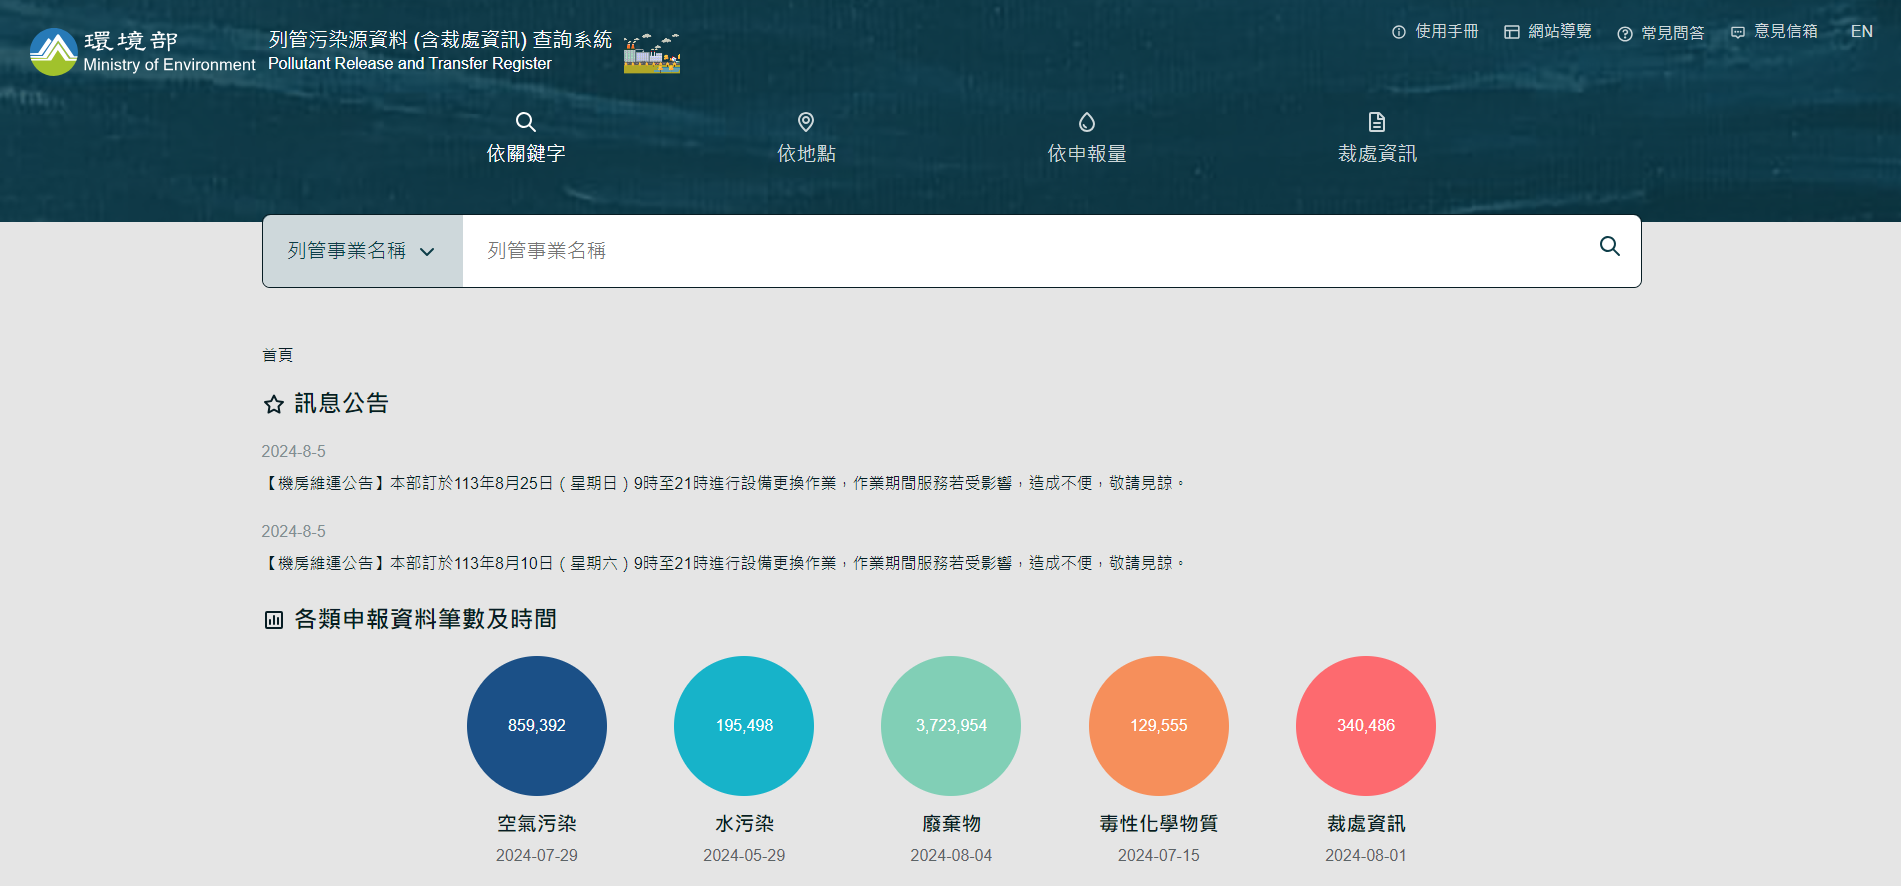Click the 空氣污染 label

537,824
